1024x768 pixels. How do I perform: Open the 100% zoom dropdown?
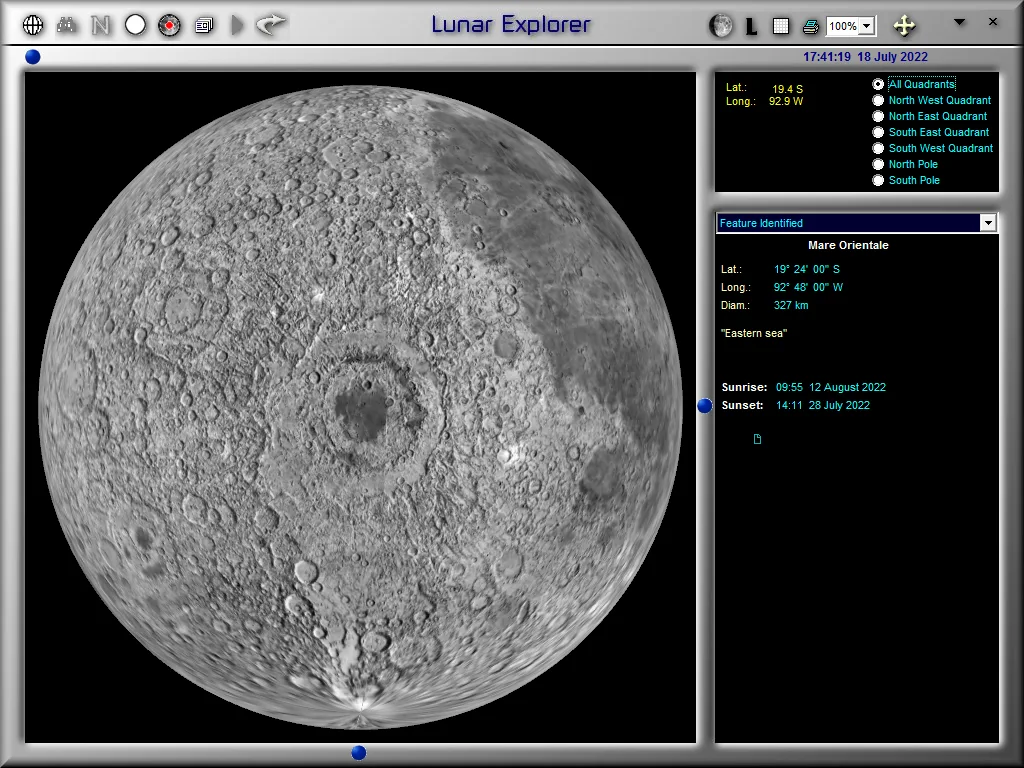point(867,26)
